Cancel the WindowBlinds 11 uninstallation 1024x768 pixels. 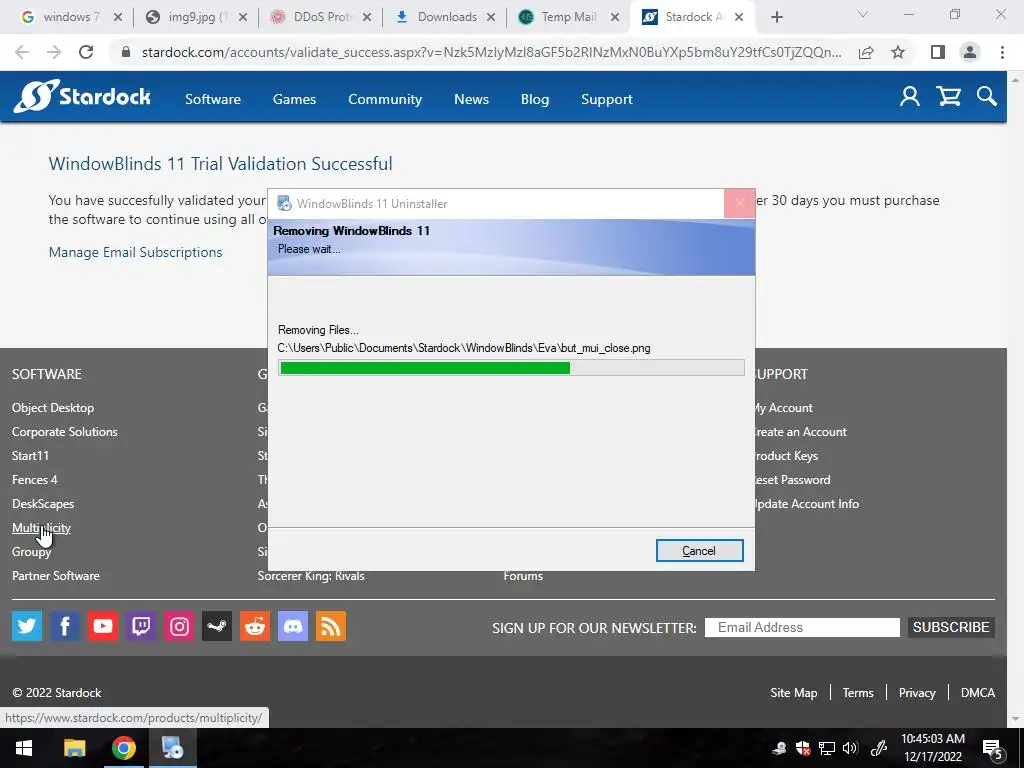(699, 551)
